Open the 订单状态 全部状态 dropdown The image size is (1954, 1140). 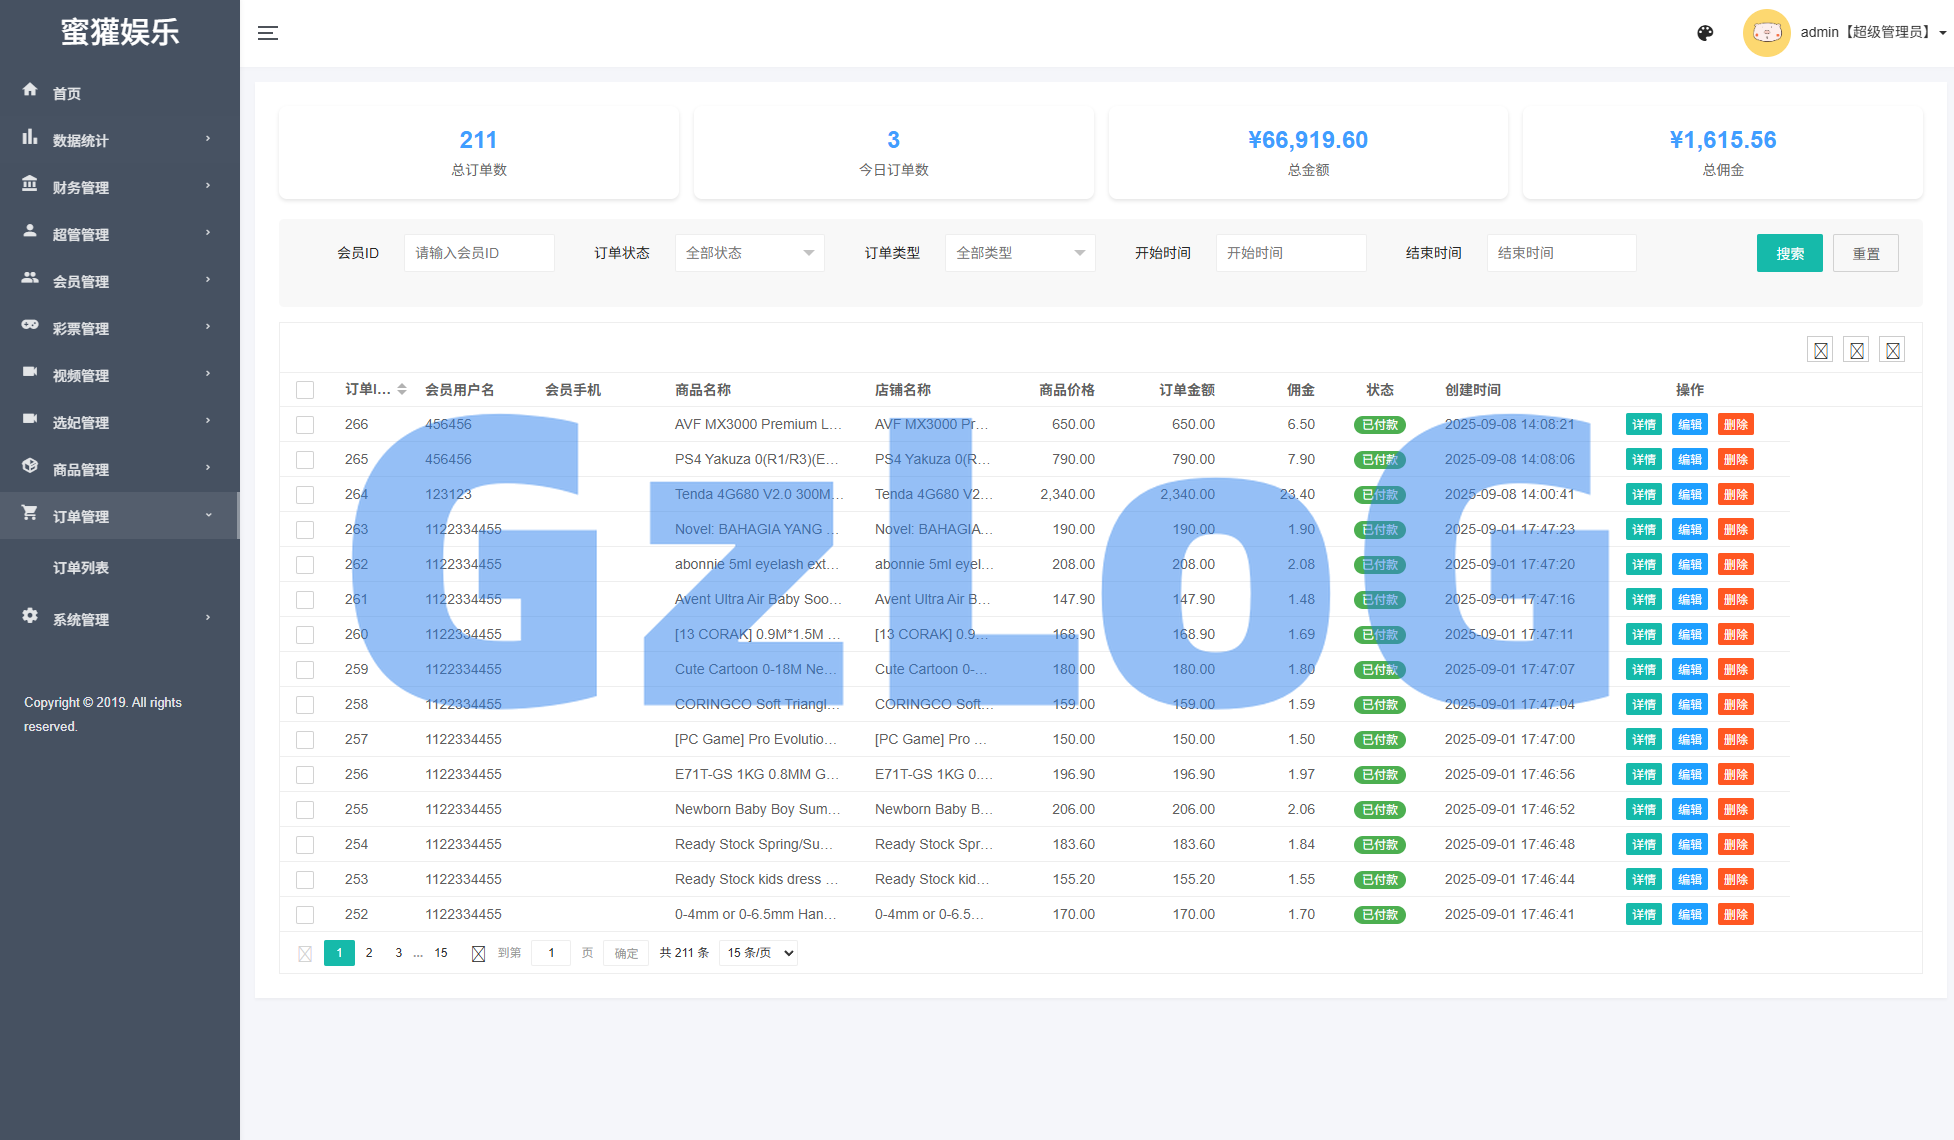tap(749, 253)
